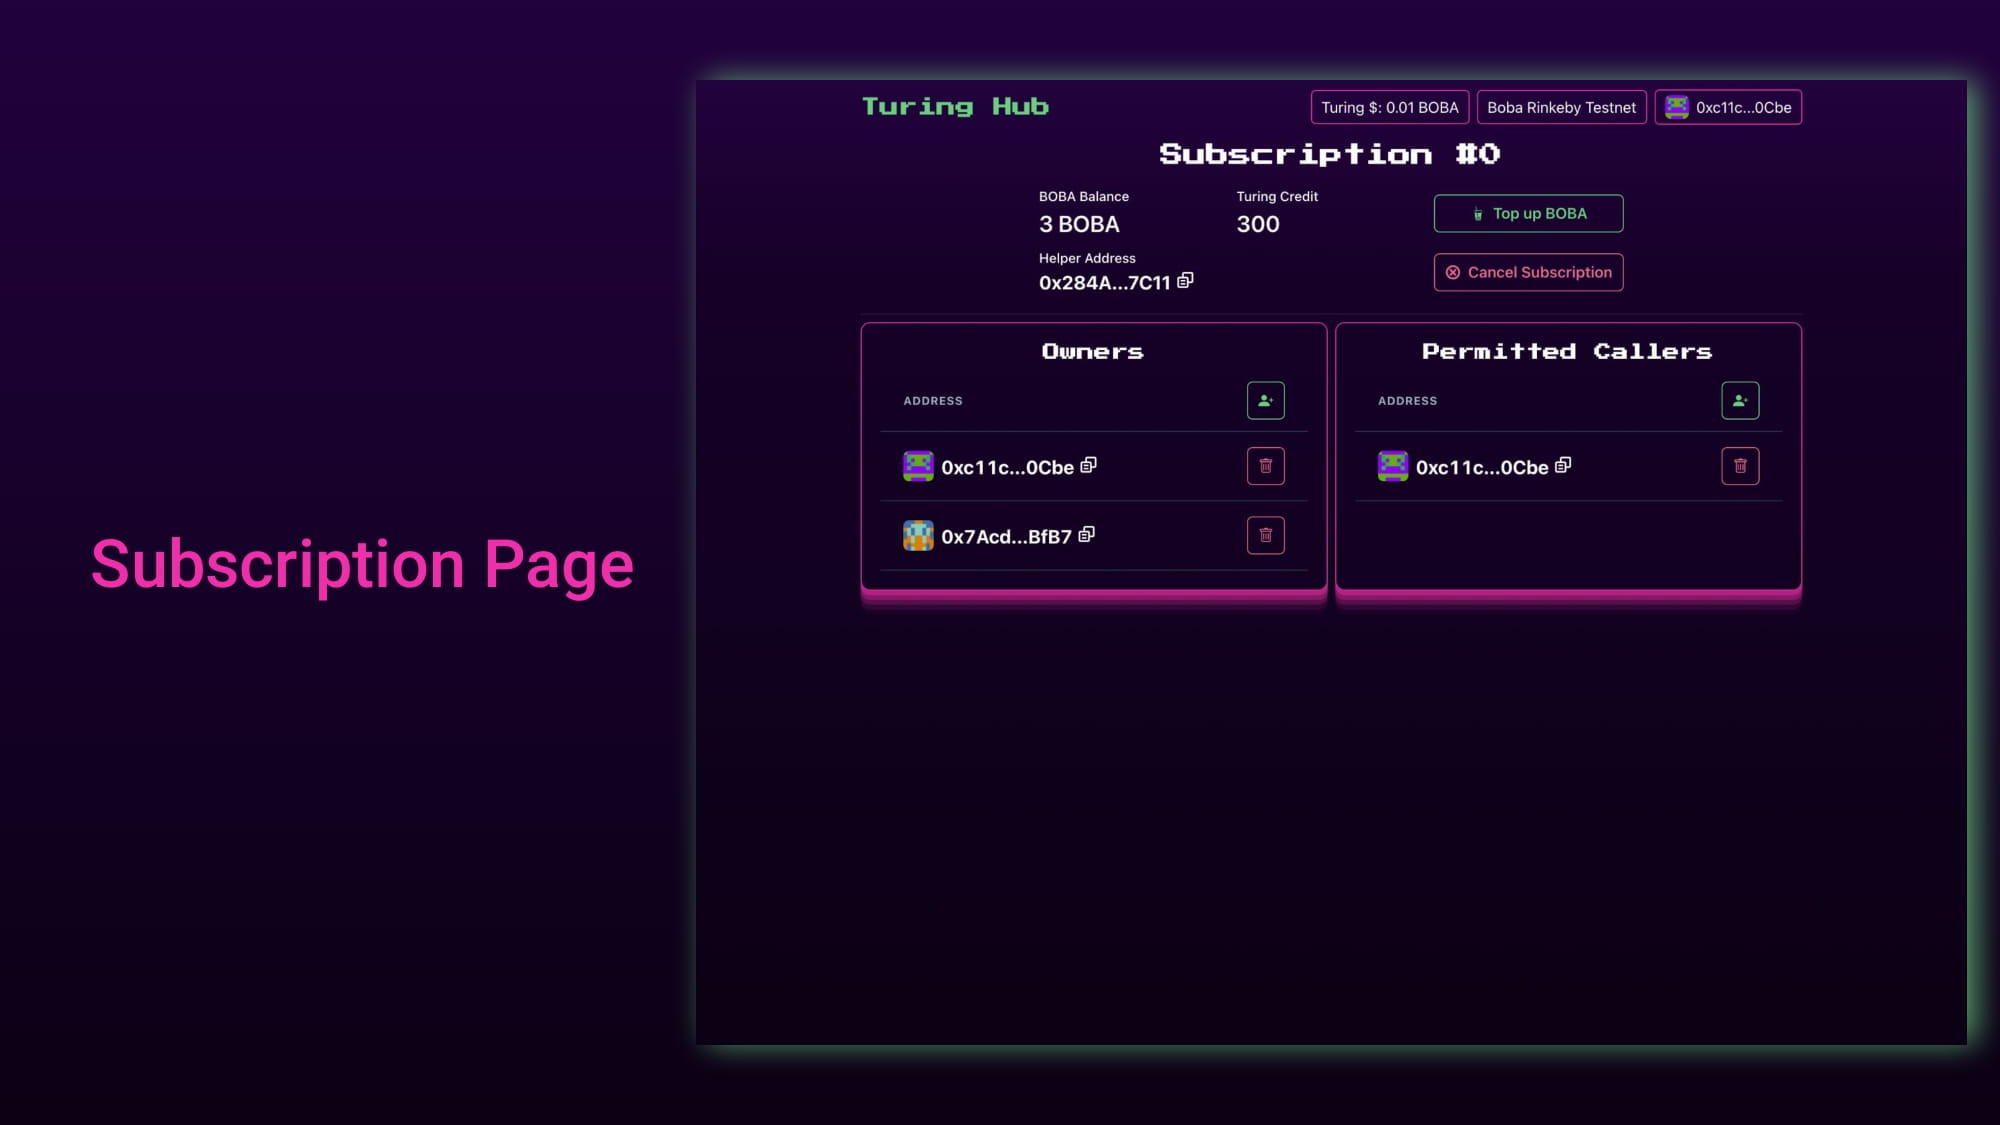
Task: Click the add owner icon button
Action: point(1265,400)
